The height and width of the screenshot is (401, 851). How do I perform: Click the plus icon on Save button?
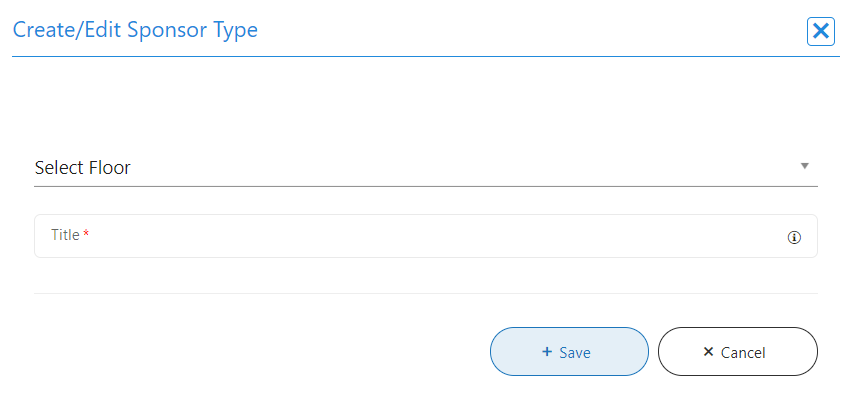tap(547, 352)
